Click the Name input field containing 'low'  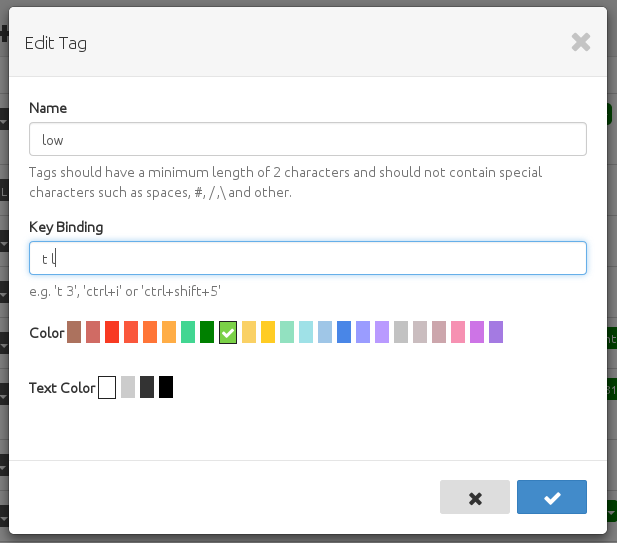[x=308, y=140]
